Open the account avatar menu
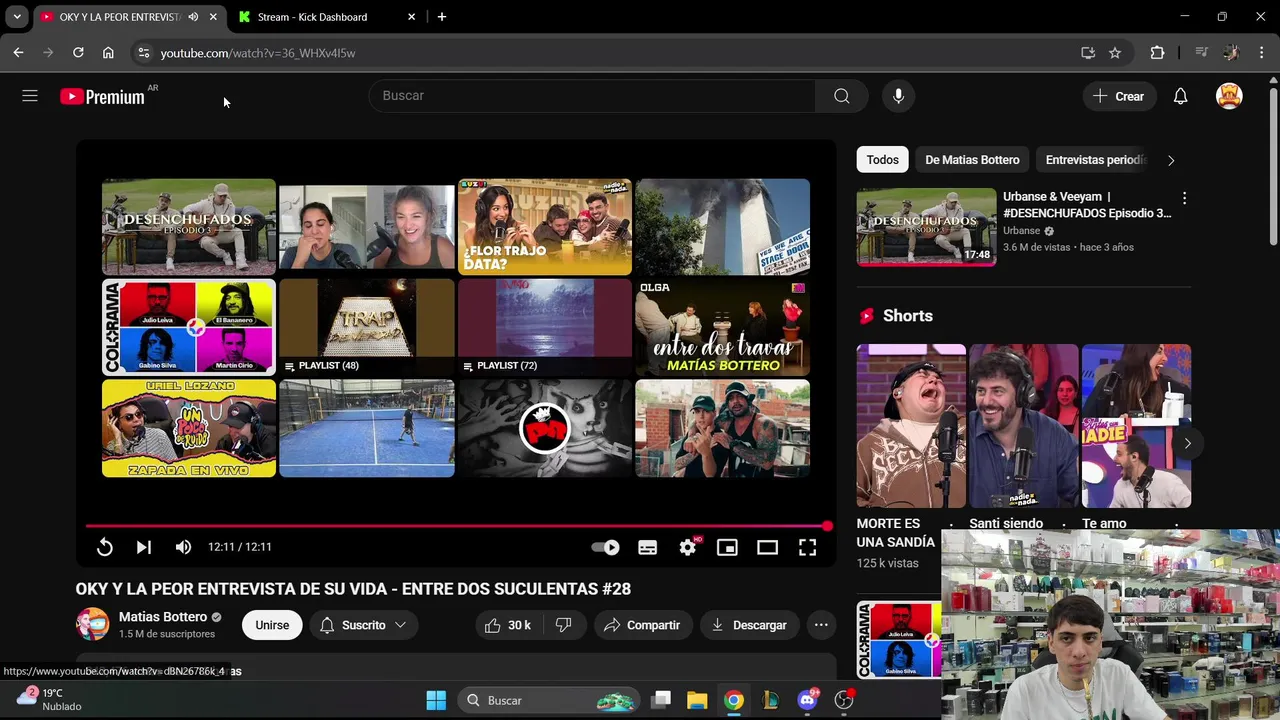Screen dimensions: 1280x720 (x=1229, y=96)
